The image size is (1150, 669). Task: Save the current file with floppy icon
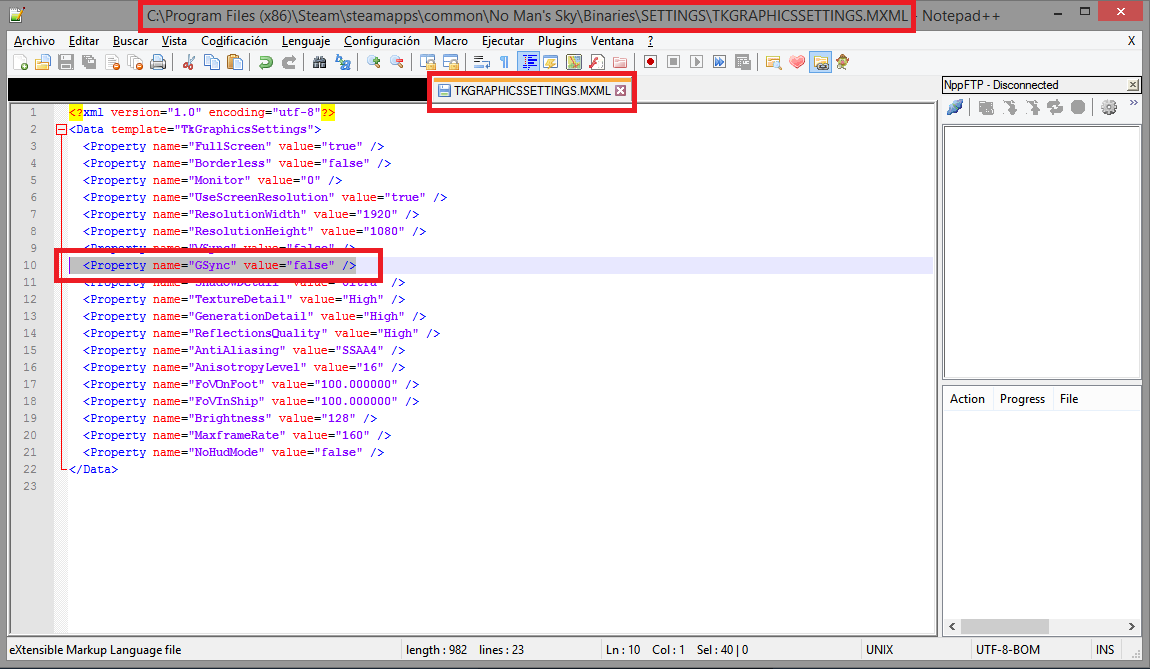(66, 62)
